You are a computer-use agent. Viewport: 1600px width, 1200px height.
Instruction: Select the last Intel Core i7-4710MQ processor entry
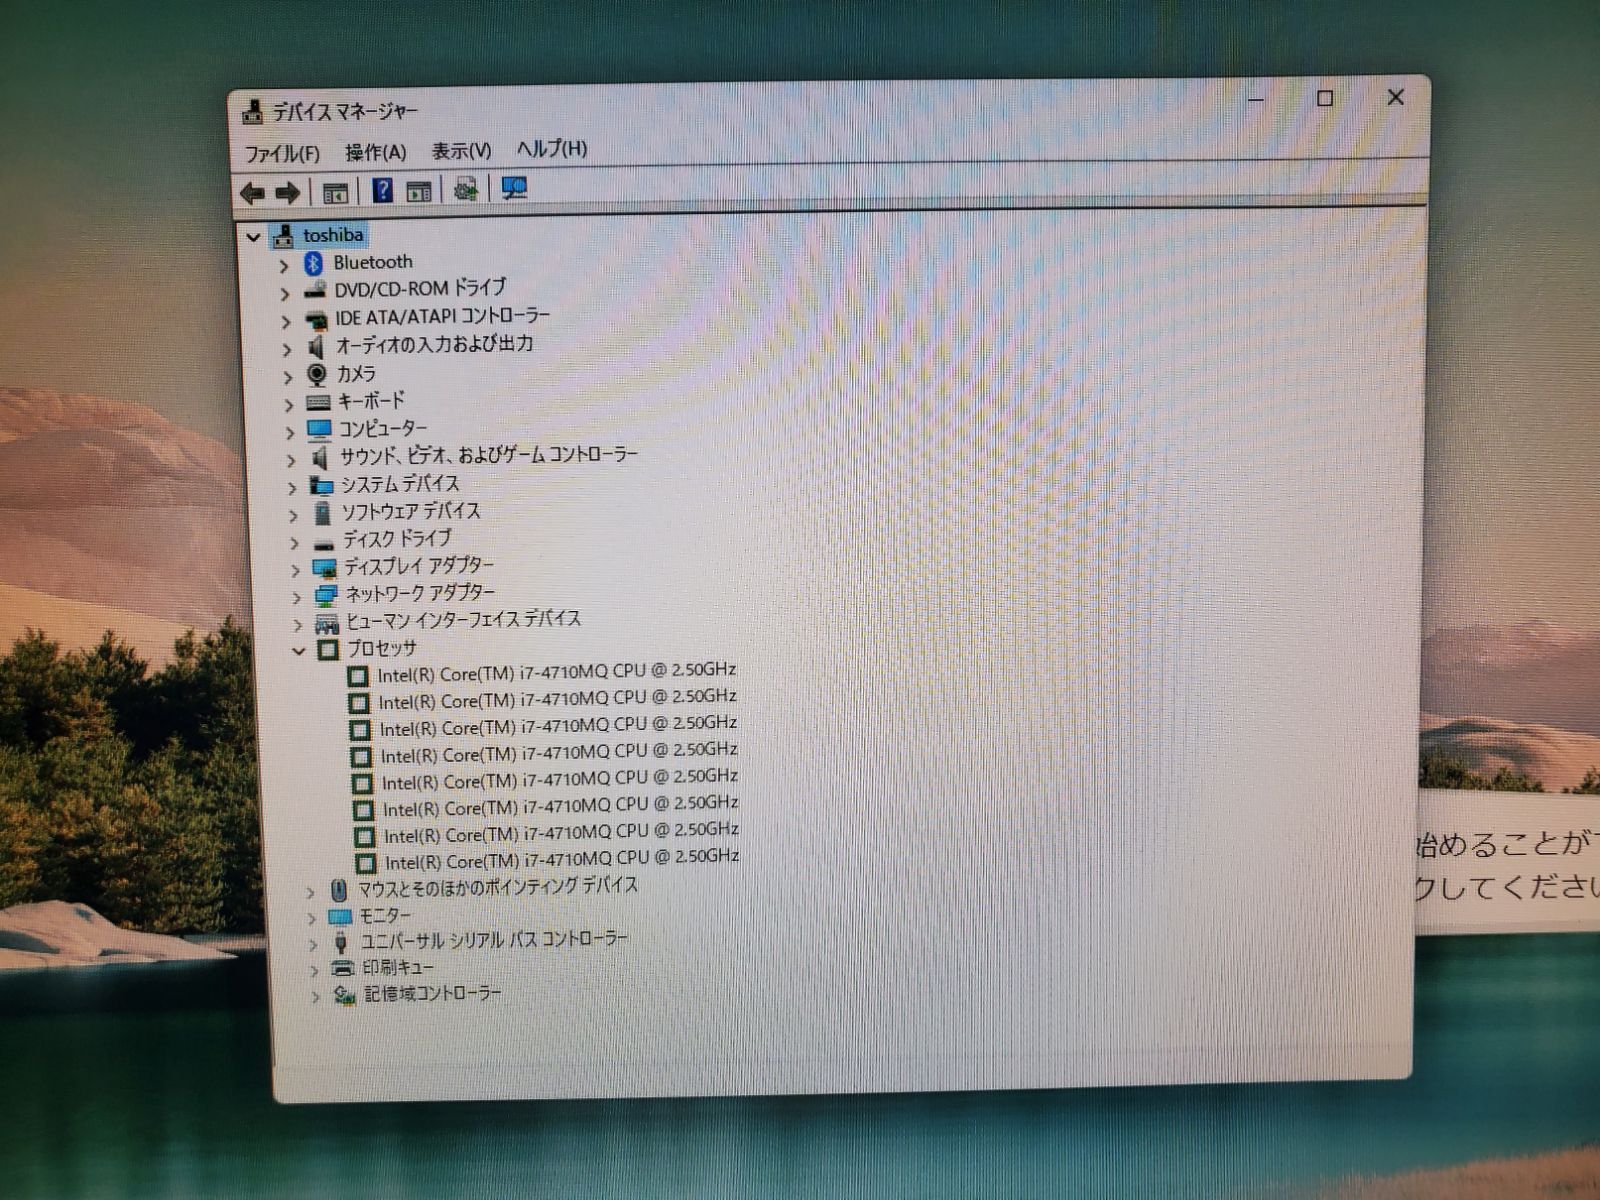coord(562,859)
